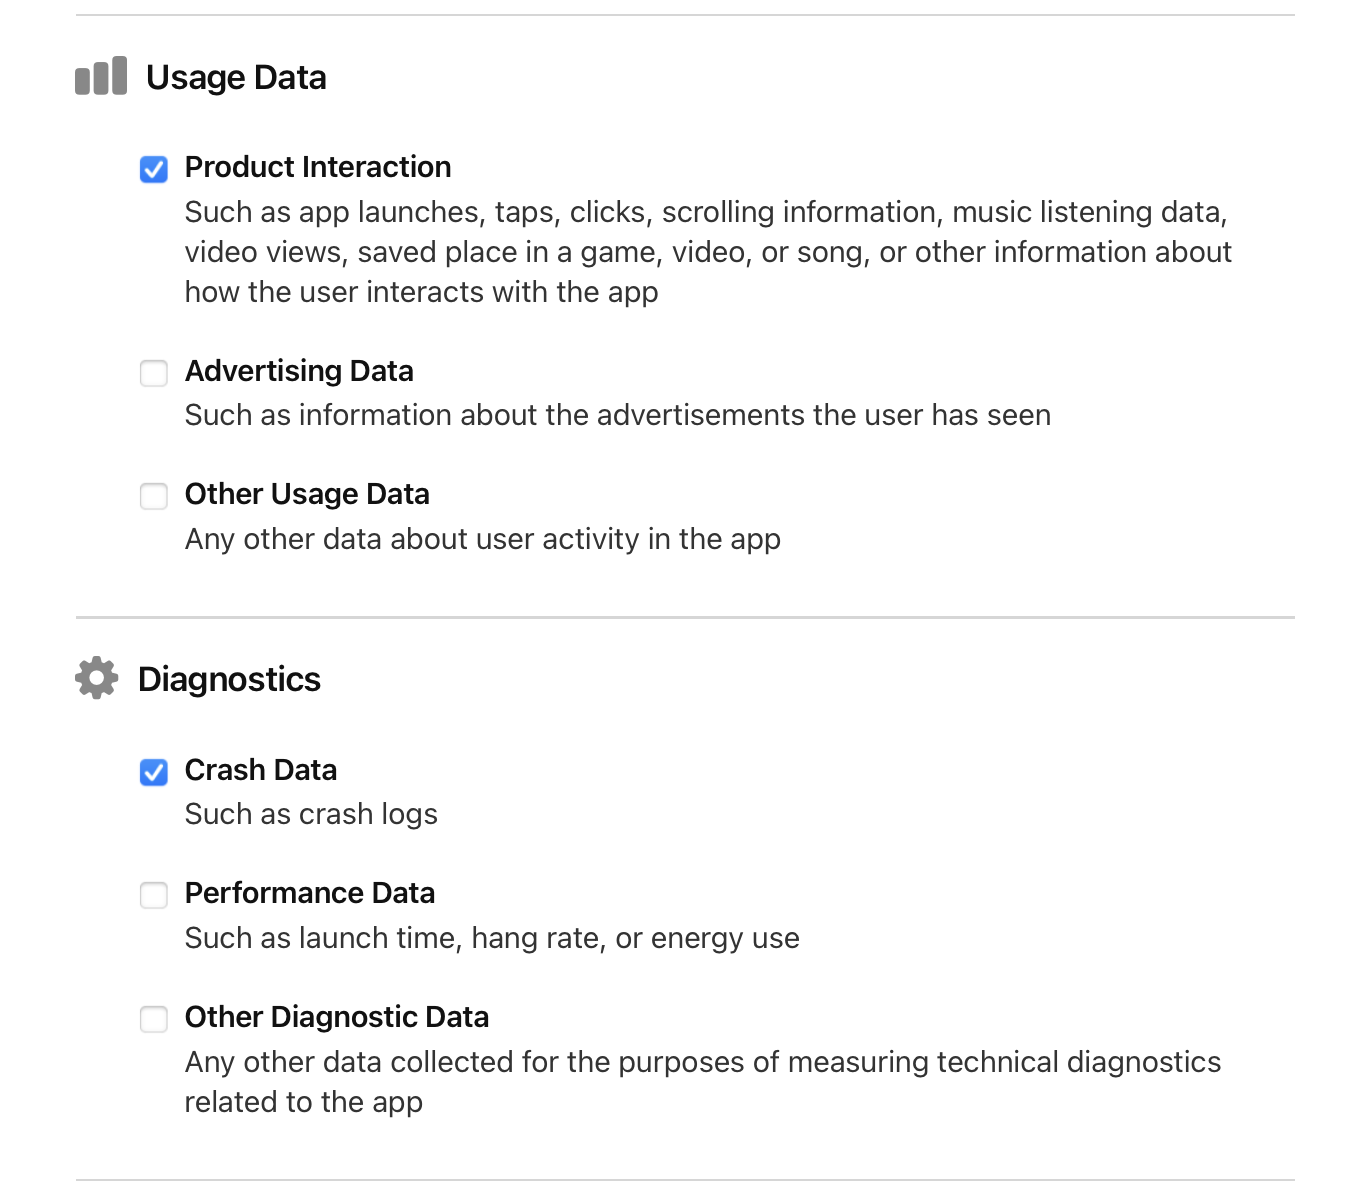The height and width of the screenshot is (1194, 1368).
Task: Click the Product Interaction label text
Action: pos(317,167)
